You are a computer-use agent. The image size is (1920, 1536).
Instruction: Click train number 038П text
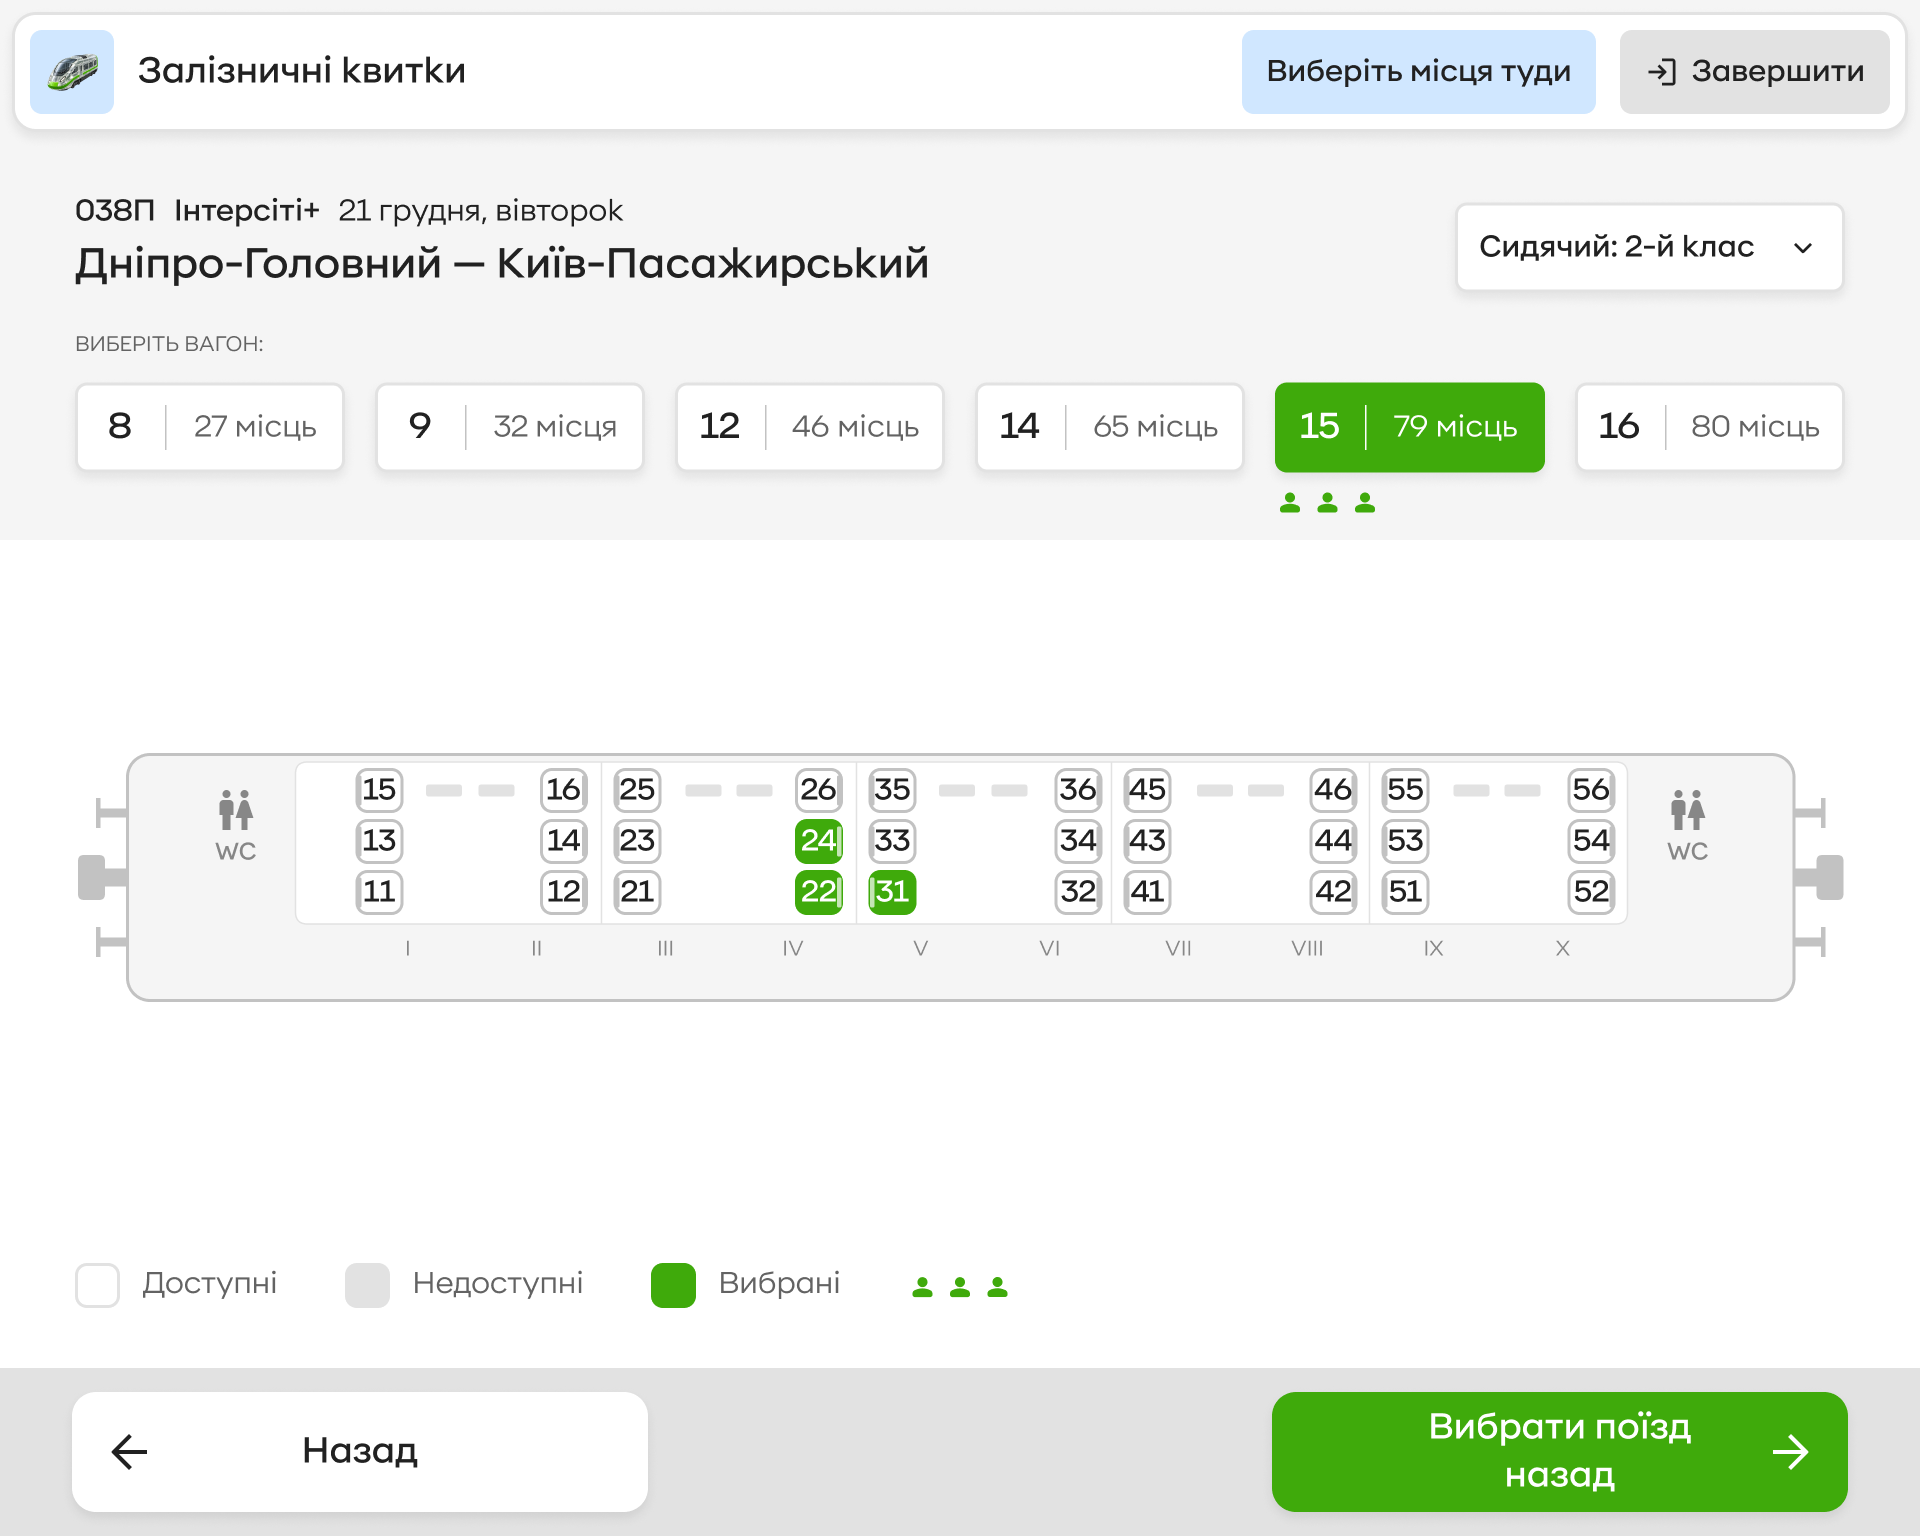pyautogui.click(x=115, y=211)
